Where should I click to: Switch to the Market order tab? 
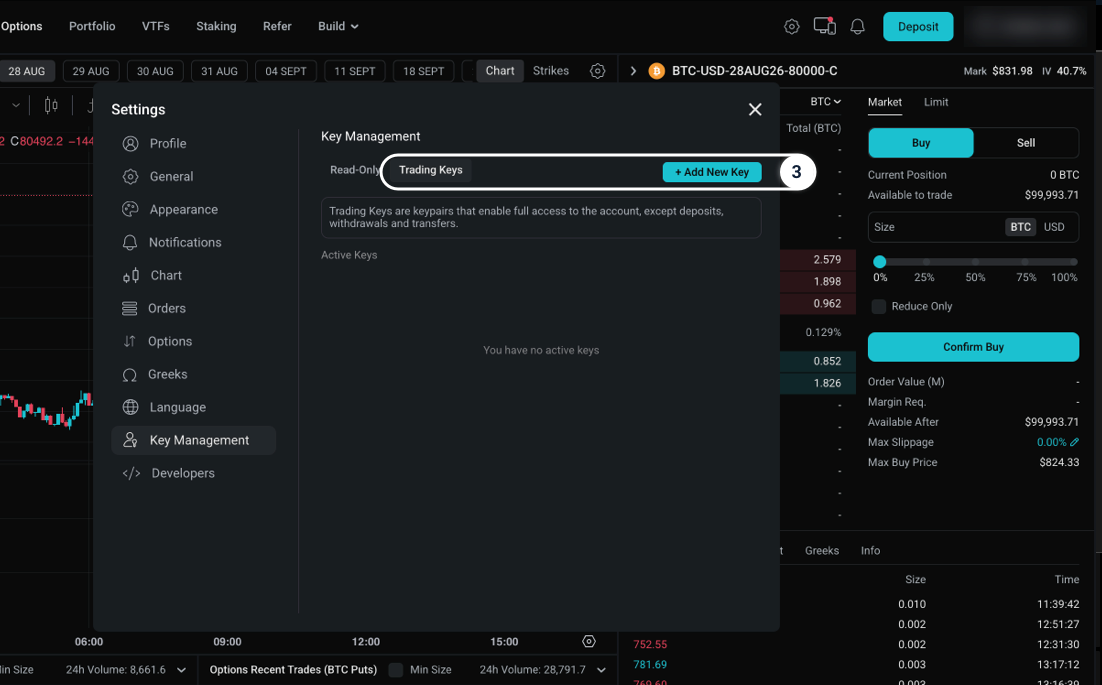coord(885,102)
